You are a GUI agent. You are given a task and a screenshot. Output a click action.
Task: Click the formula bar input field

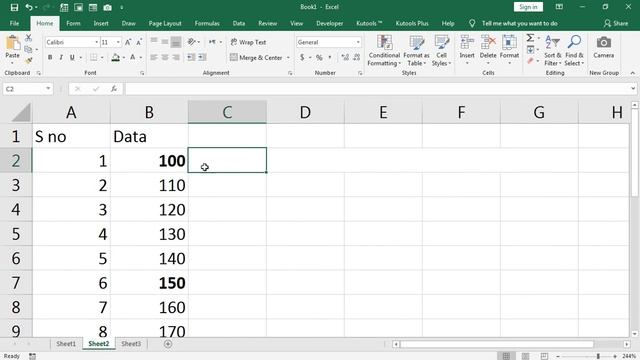tap(378, 89)
